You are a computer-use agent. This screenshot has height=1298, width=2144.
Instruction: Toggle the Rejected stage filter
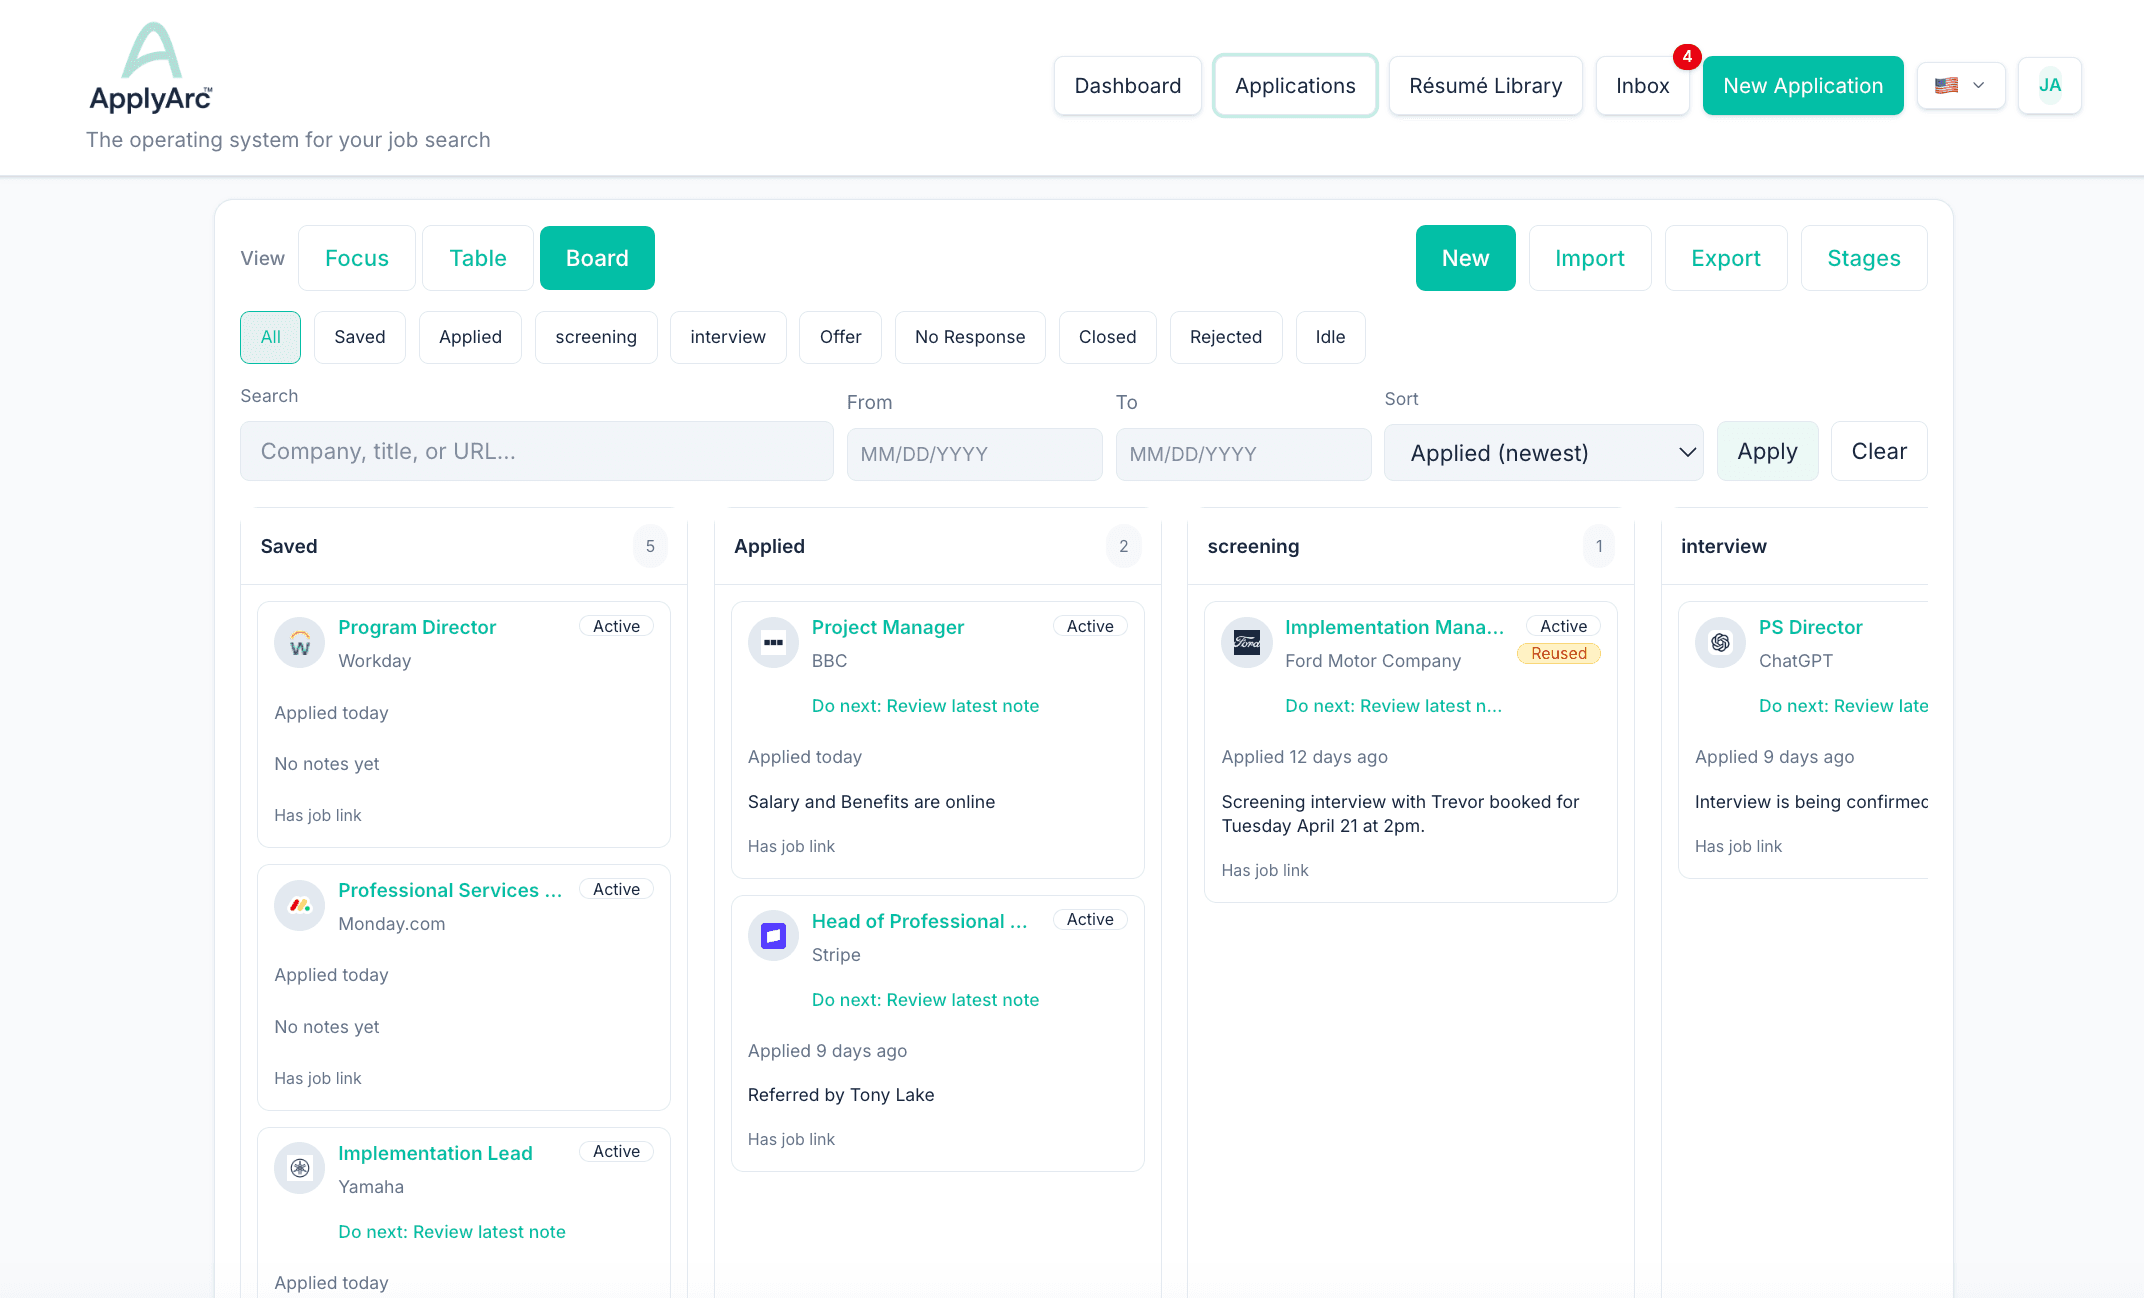click(1226, 337)
